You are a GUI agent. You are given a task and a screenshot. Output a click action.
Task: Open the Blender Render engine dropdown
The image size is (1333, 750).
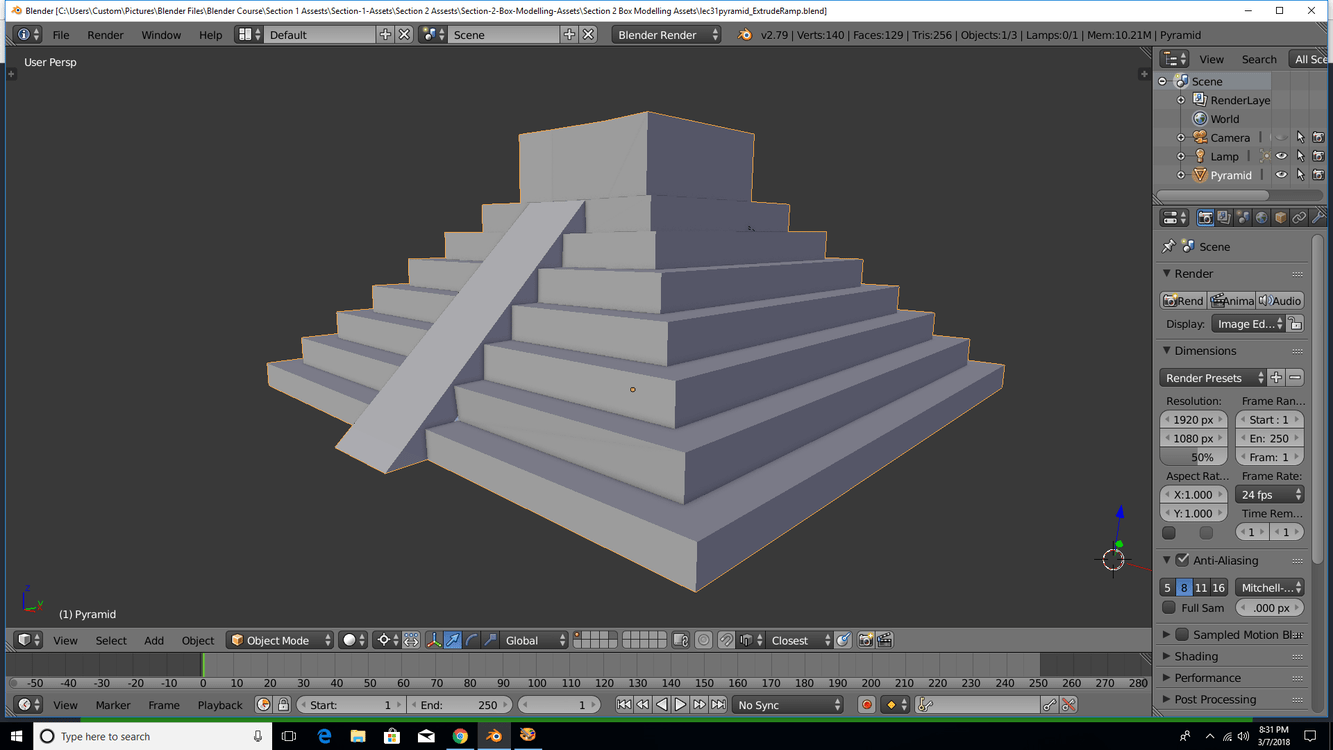click(666, 34)
